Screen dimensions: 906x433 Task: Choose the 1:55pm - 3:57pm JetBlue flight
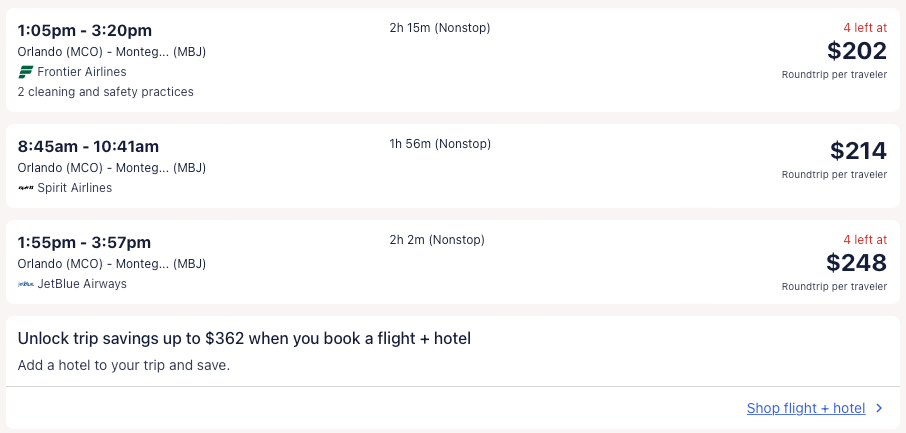pos(84,242)
